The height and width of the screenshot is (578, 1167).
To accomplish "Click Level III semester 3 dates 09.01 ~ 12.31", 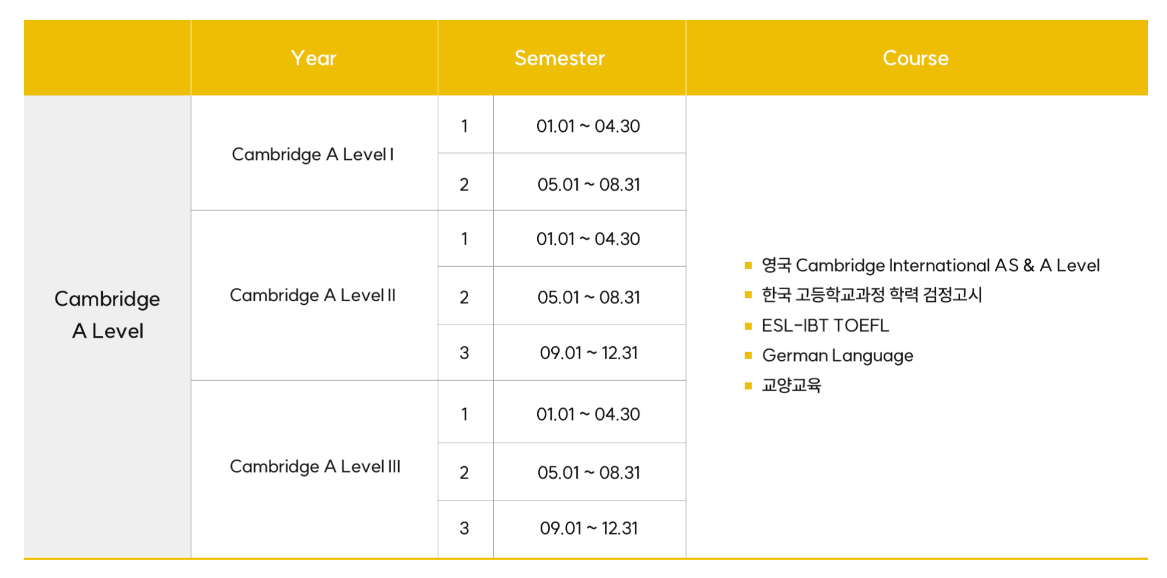I will point(588,528).
